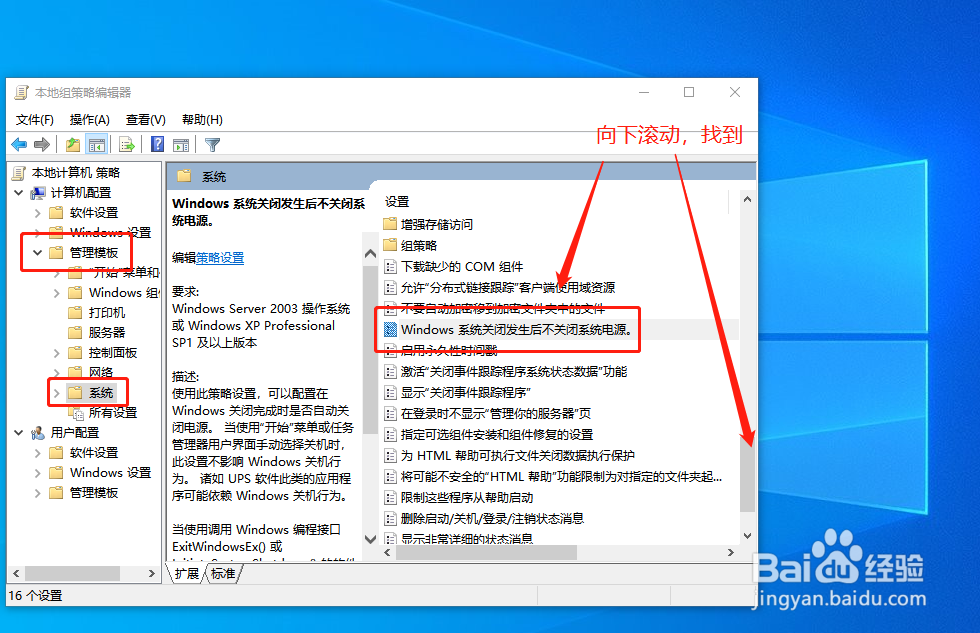This screenshot has height=633, width=980.
Task: Open the 操作(A) menu
Action: (93, 118)
